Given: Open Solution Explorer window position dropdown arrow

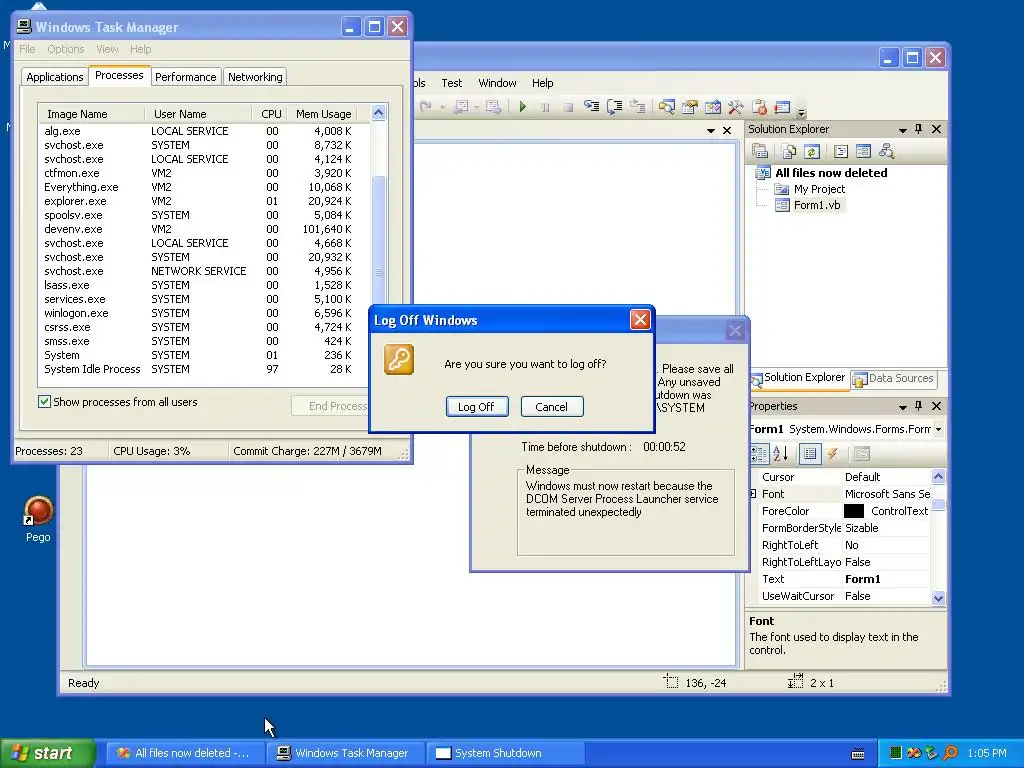Looking at the screenshot, I should 903,130.
